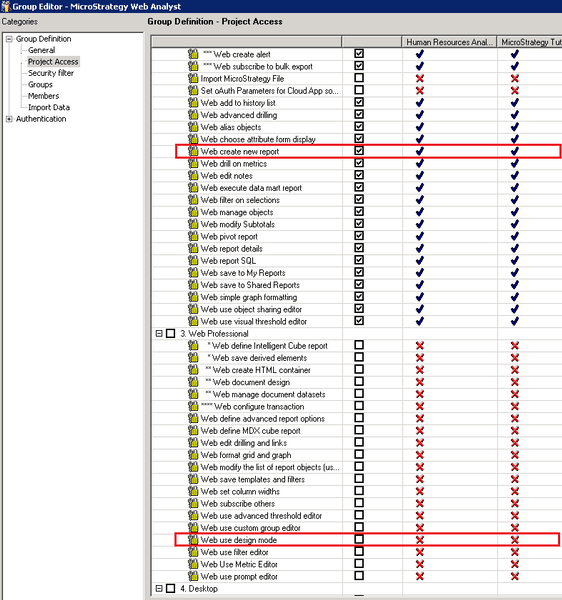Click the red X for Web subscribe others under Human Resources
The image size is (562, 600).
(x=420, y=503)
